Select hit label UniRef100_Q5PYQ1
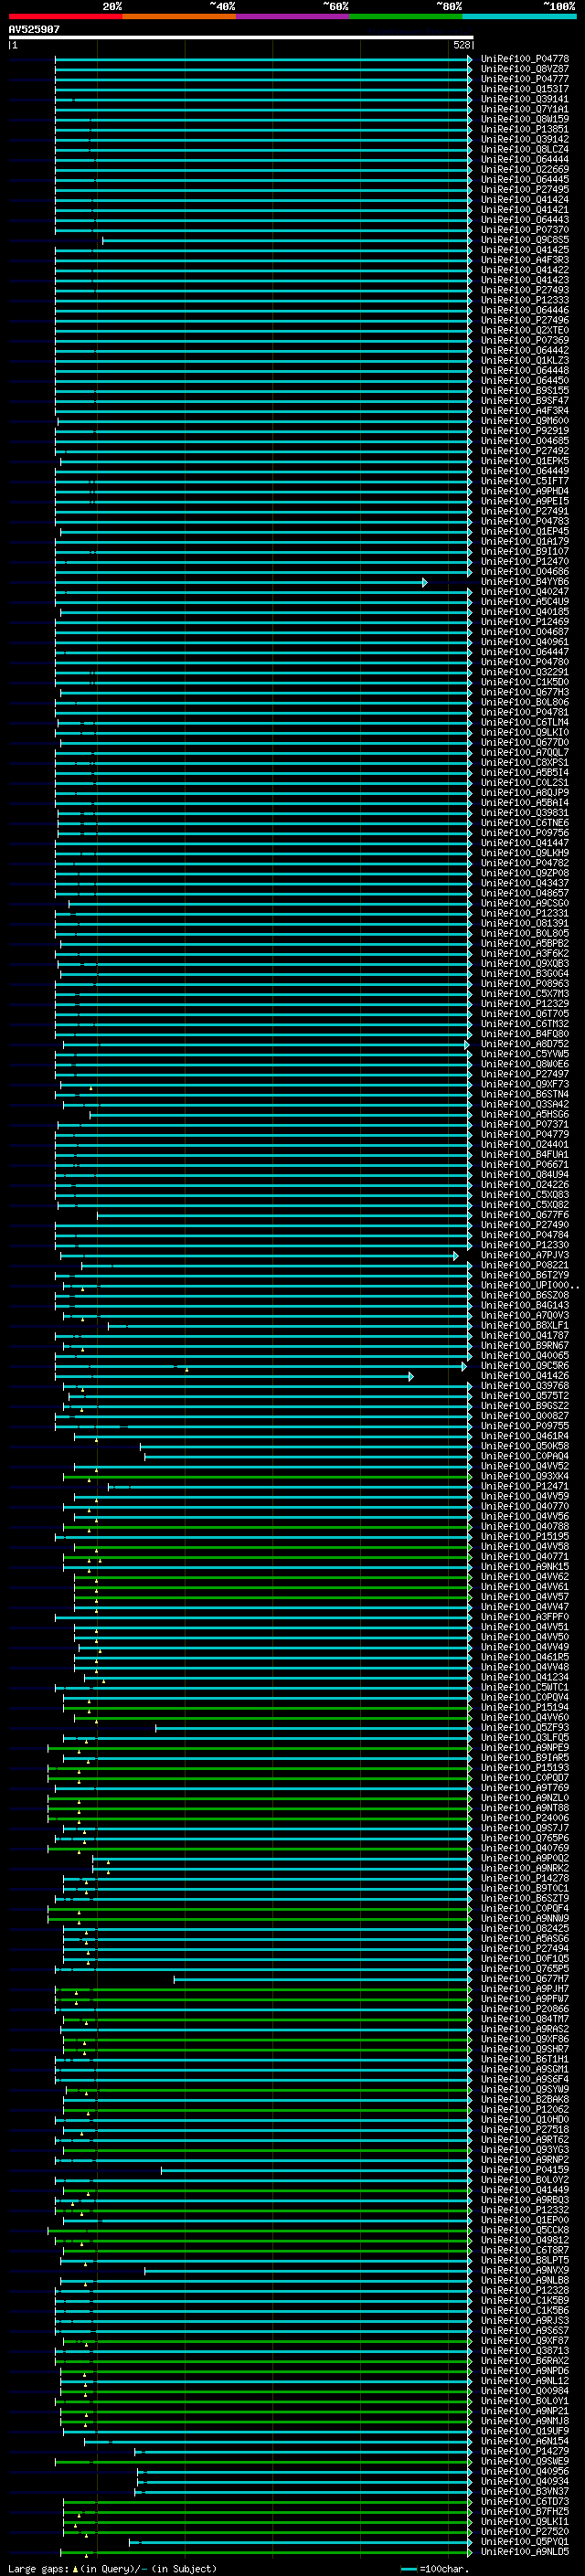 pos(524,2541)
